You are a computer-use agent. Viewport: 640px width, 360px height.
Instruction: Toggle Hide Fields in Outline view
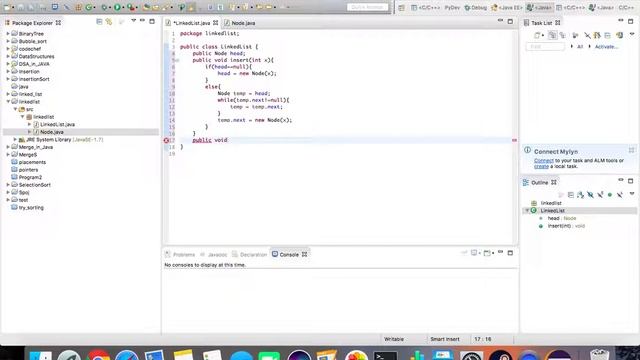(x=590, y=195)
